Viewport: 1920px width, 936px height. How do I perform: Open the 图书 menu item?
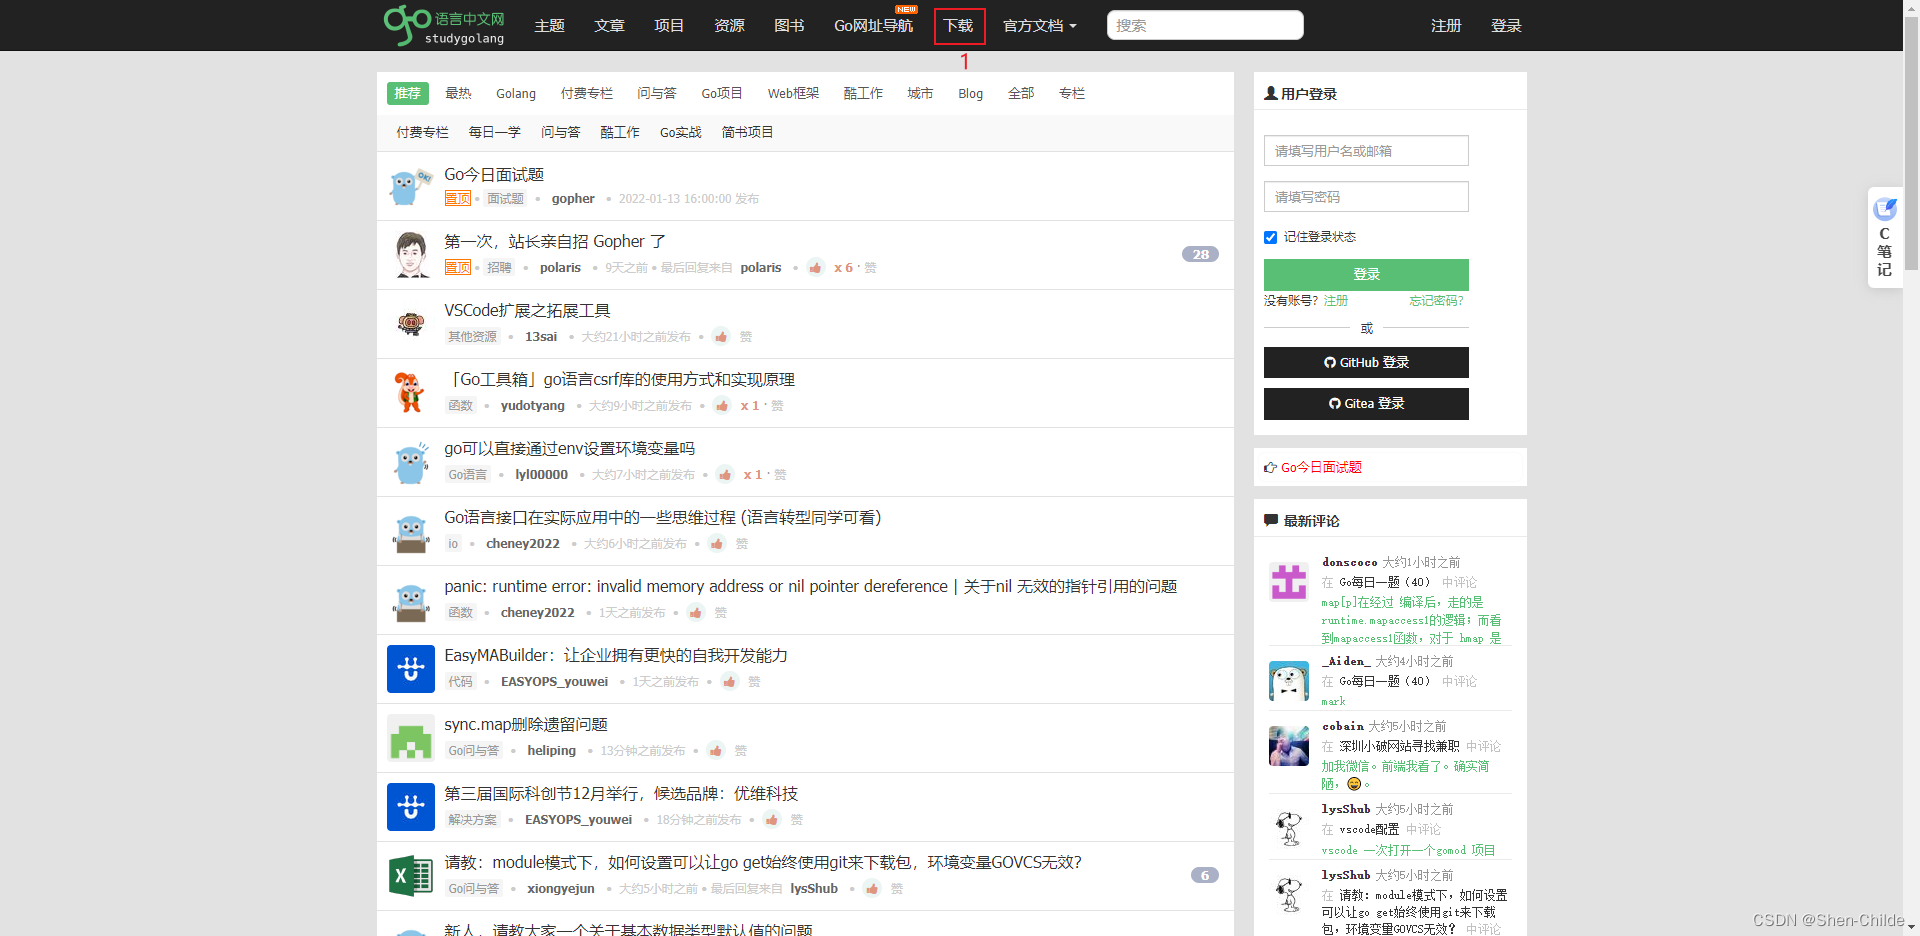click(x=789, y=25)
